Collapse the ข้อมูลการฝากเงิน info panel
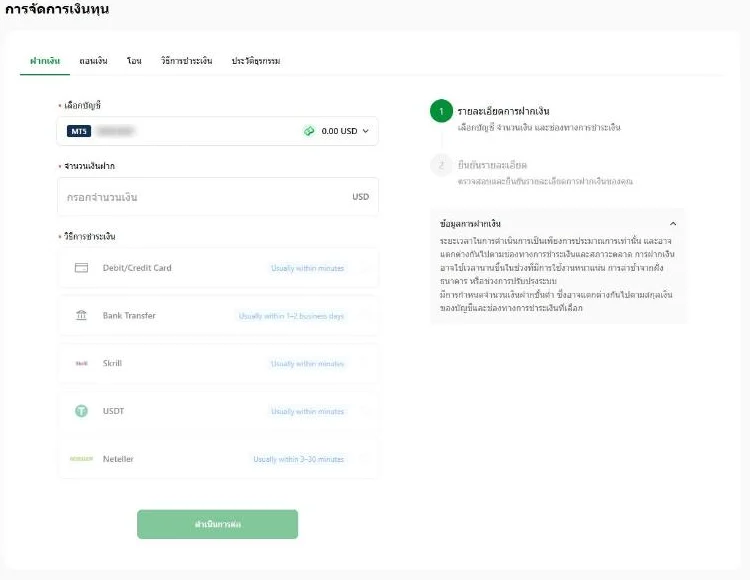The height and width of the screenshot is (580, 750). click(673, 223)
